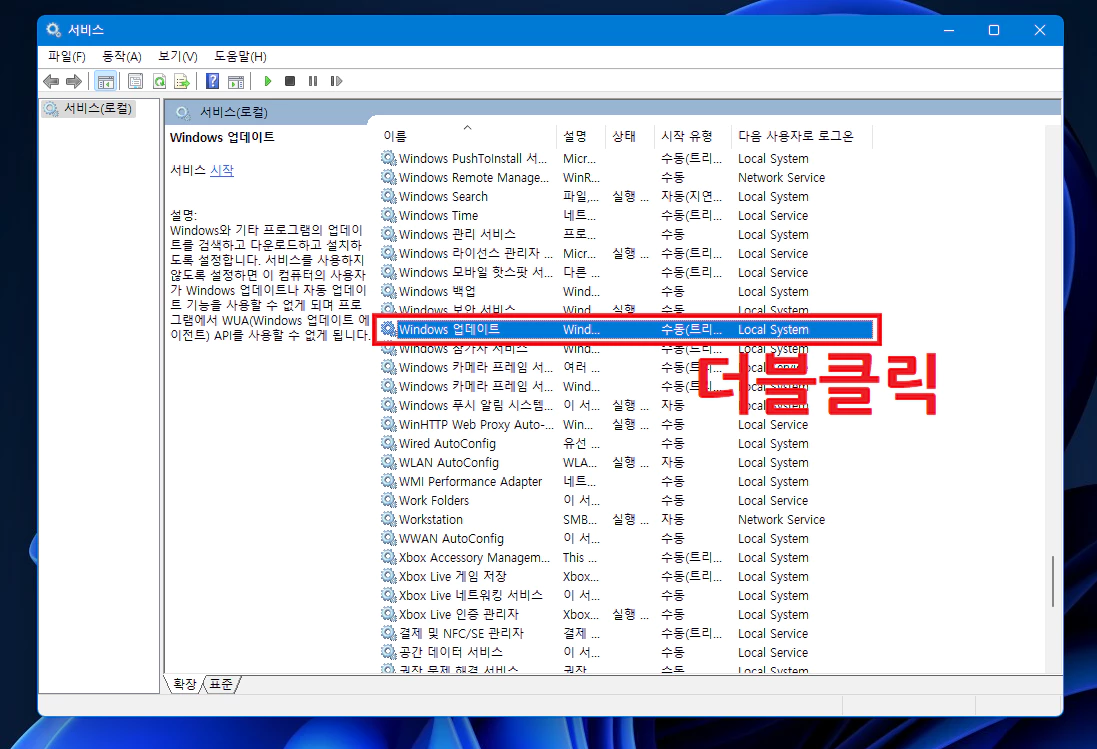This screenshot has width=1097, height=749.
Task: Click the Export list toolbar icon
Action: tap(182, 81)
